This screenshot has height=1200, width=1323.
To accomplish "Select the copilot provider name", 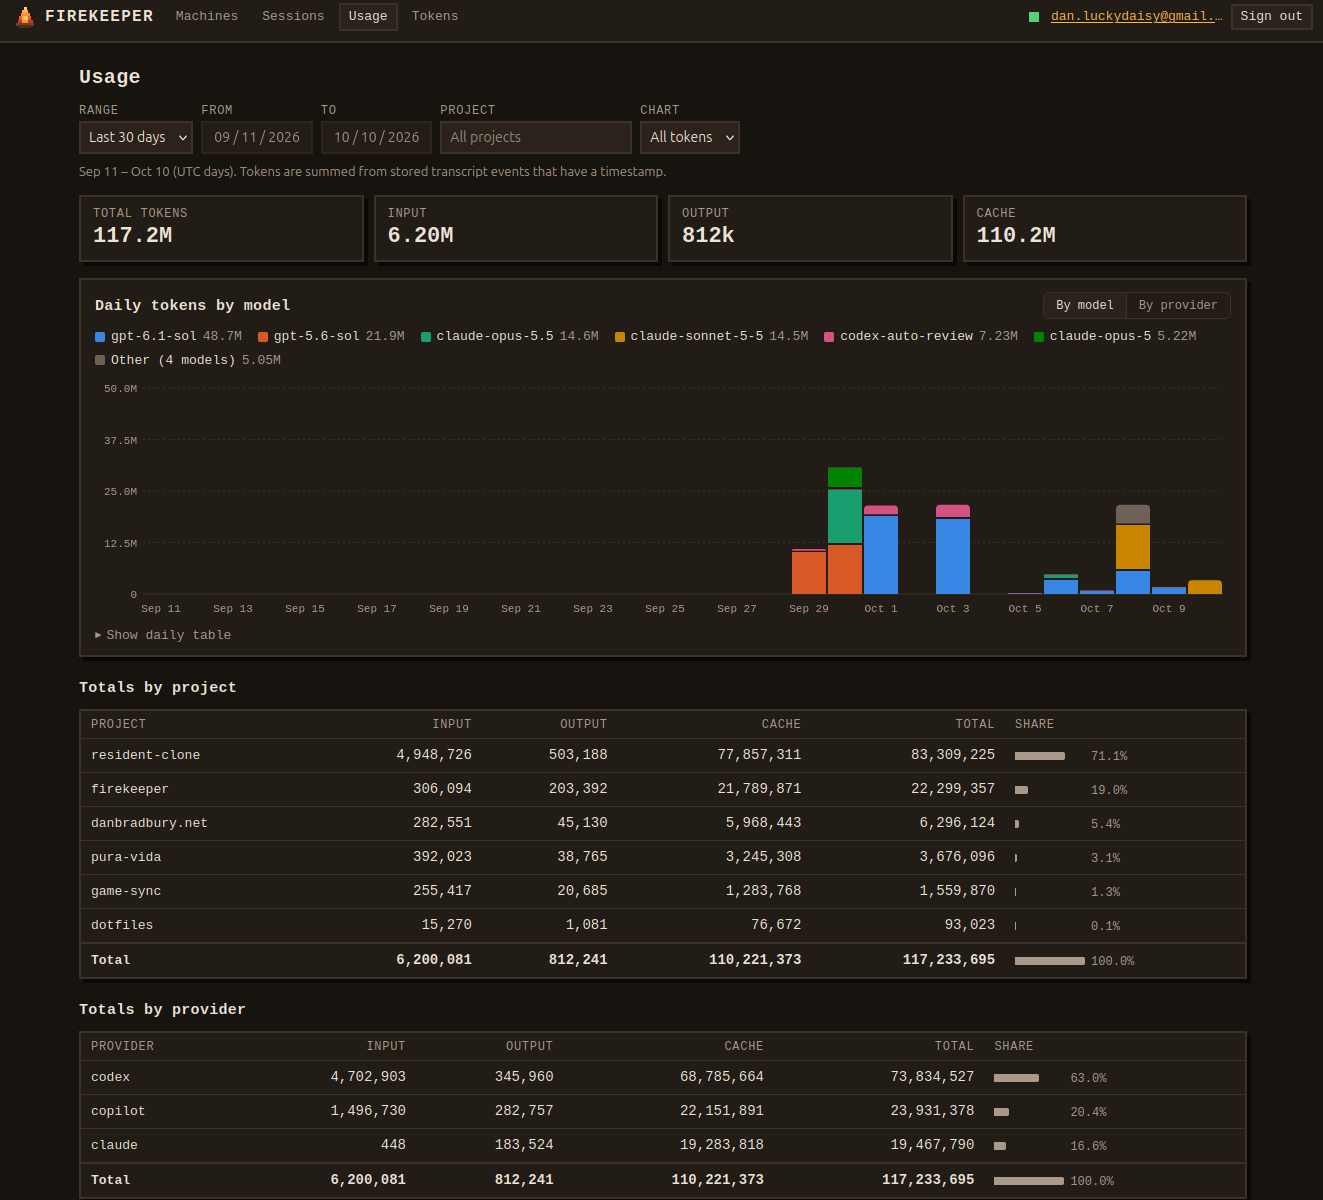I will click(x=118, y=1111).
